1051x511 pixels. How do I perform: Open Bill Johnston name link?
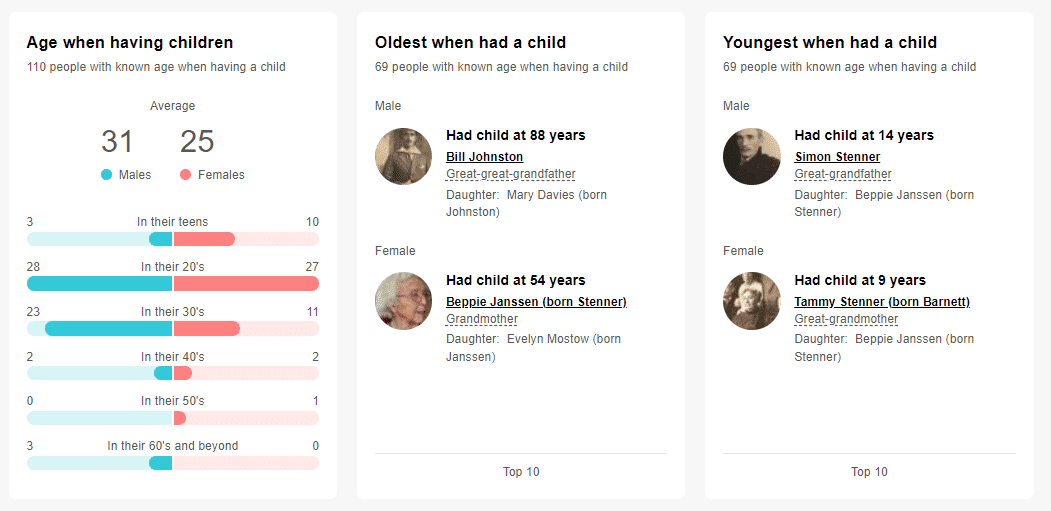tap(484, 157)
